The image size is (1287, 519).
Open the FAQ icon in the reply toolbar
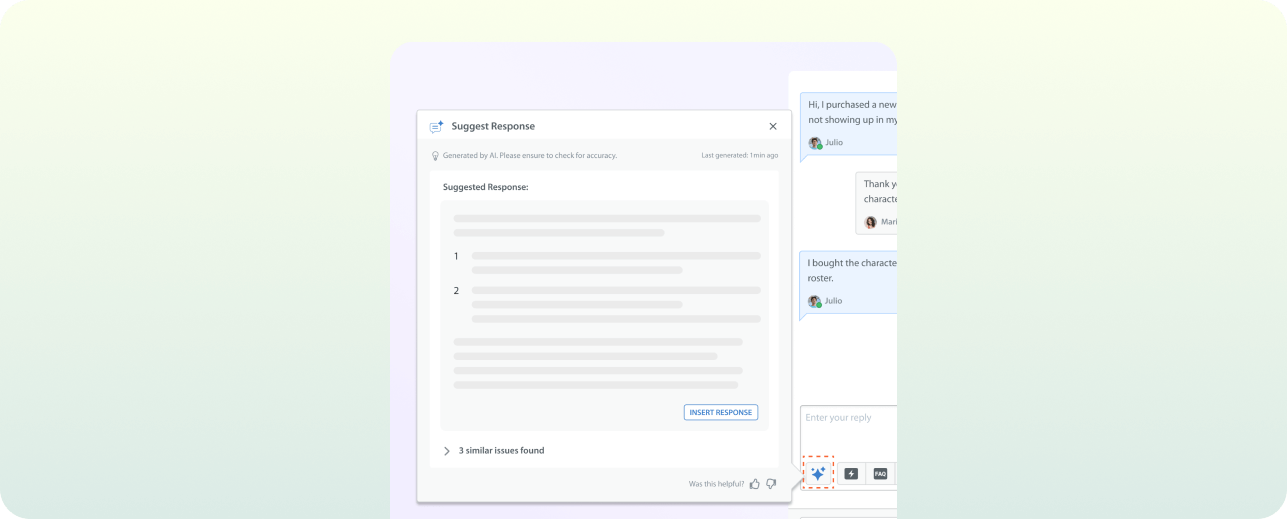coord(880,474)
